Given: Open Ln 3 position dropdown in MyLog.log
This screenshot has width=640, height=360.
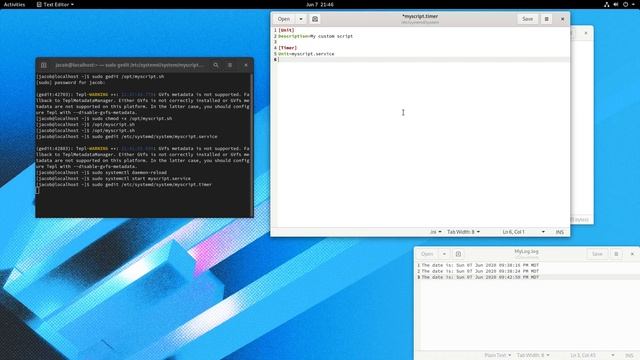Looking at the screenshot, I should coord(592,356).
